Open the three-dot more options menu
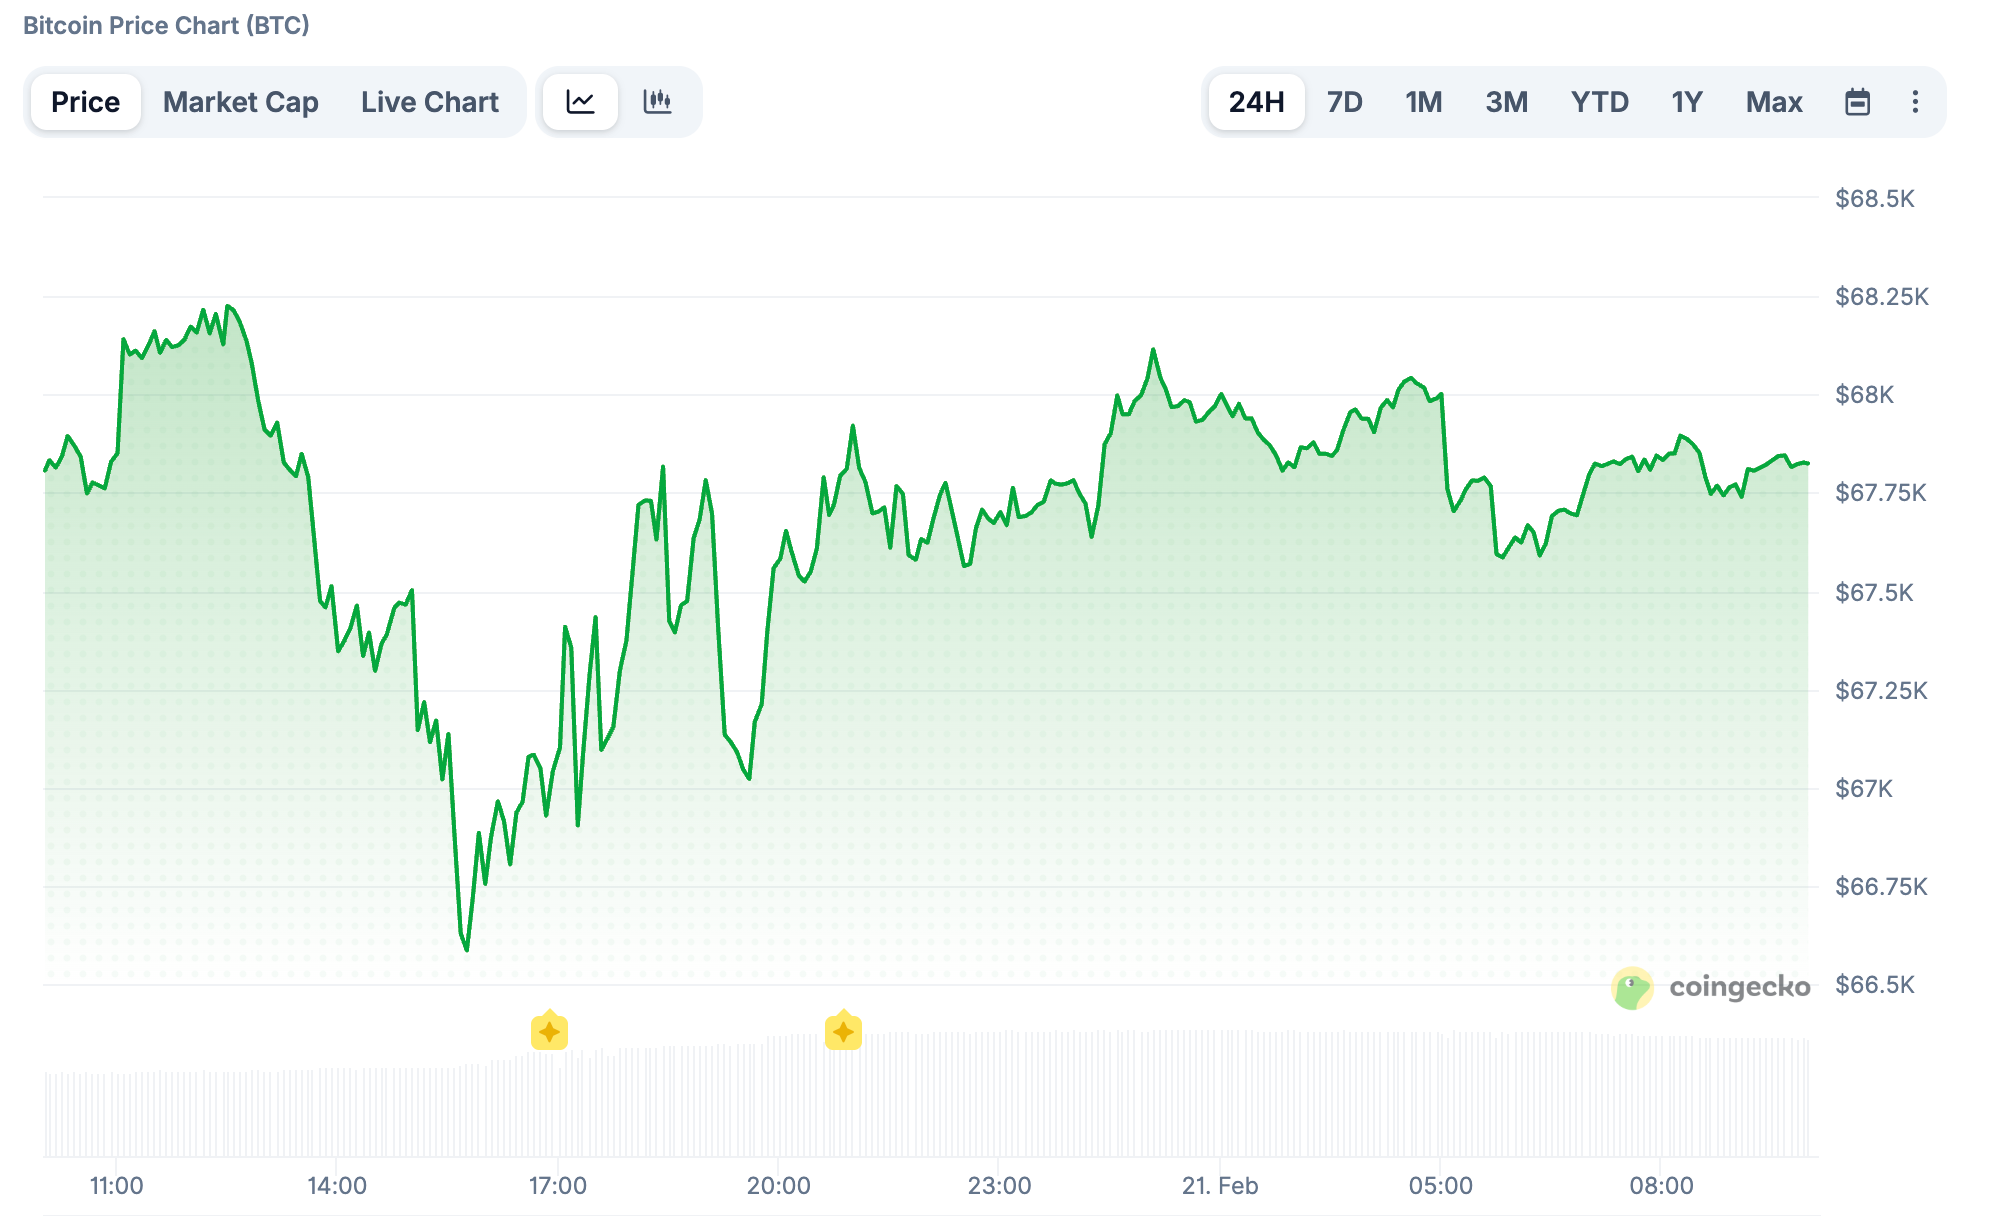Viewport: 1992px width, 1216px height. (1915, 102)
